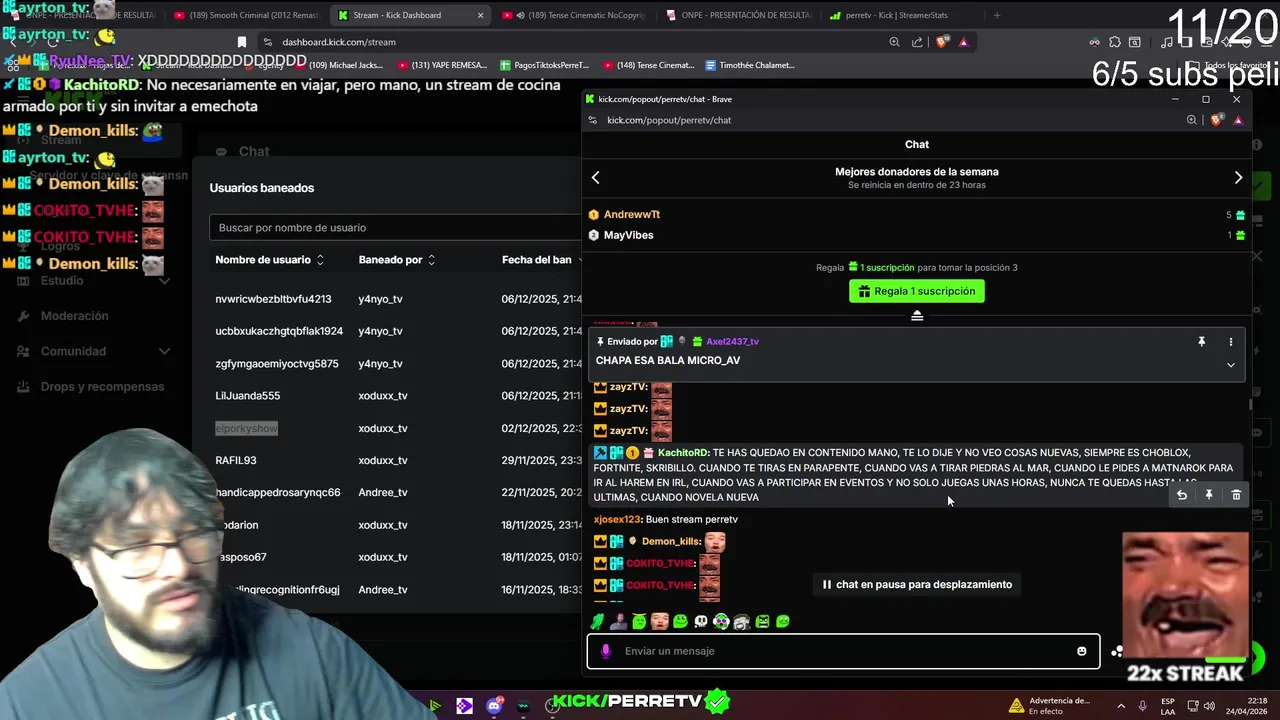Expand the Comunidad sidebar section
The width and height of the screenshot is (1280, 720).
pyautogui.click(x=91, y=351)
